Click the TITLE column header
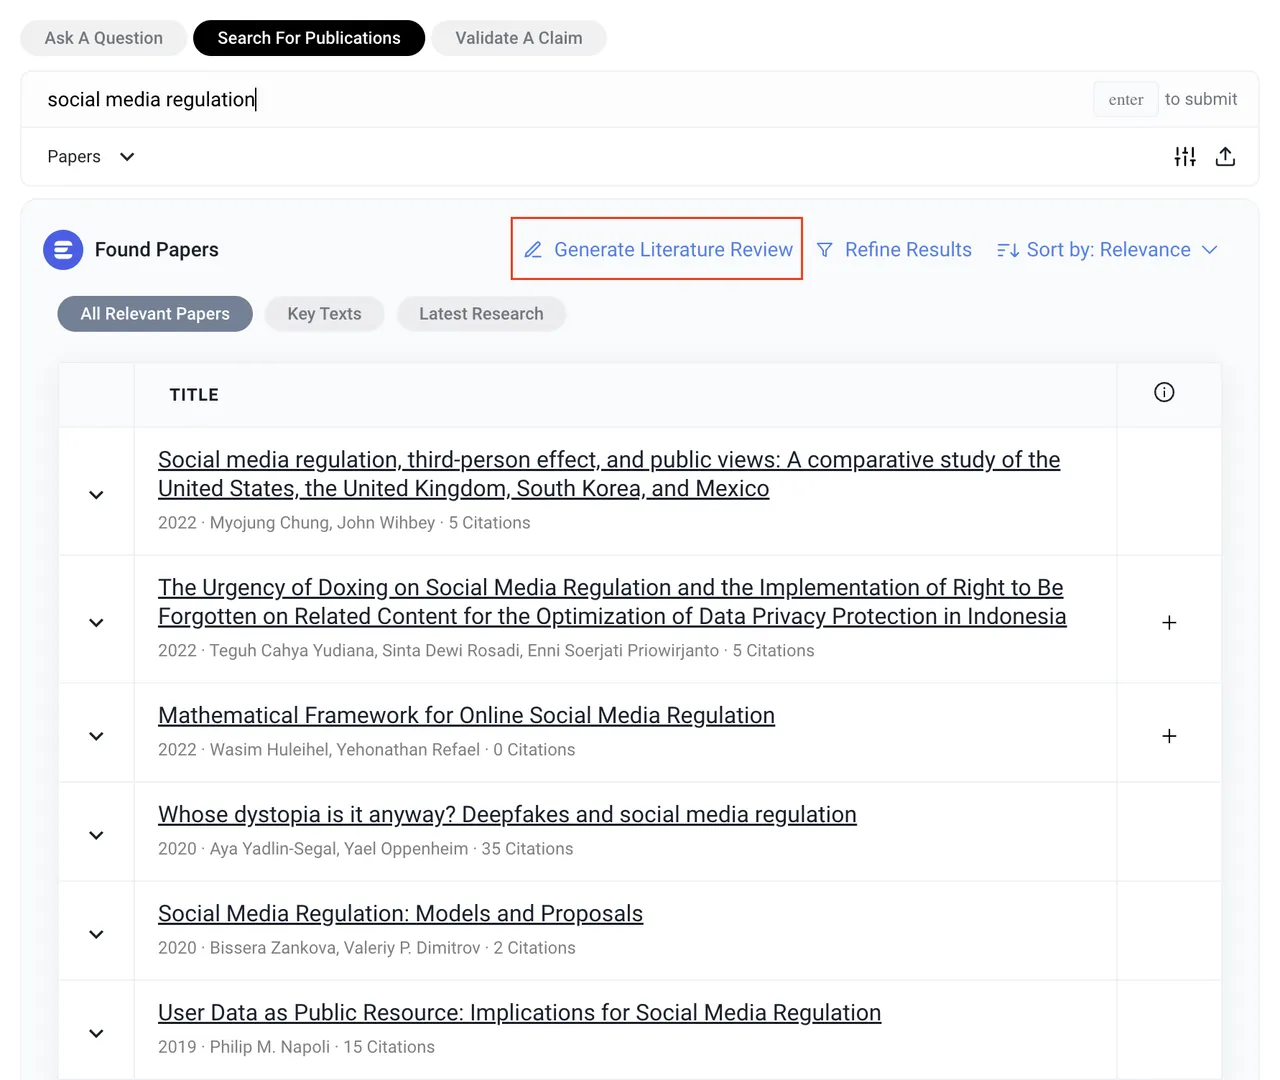 pyautogui.click(x=194, y=395)
